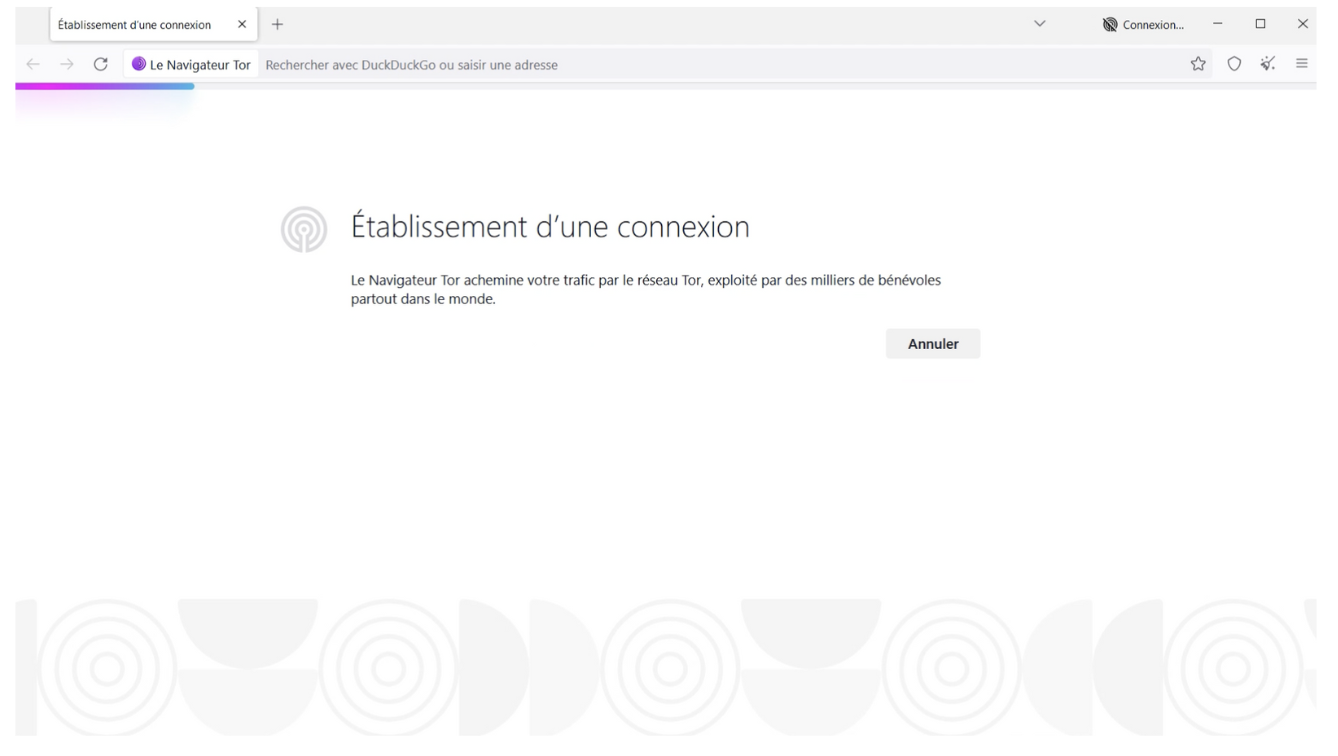Click the 'Connexion...' status indicator
The image size is (1338, 756).
(x=1143, y=24)
